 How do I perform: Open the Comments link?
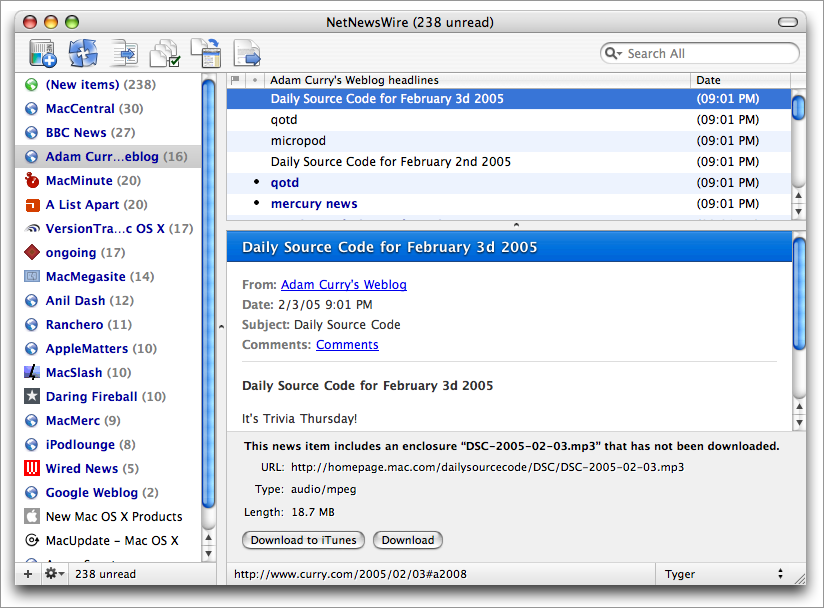pos(347,345)
